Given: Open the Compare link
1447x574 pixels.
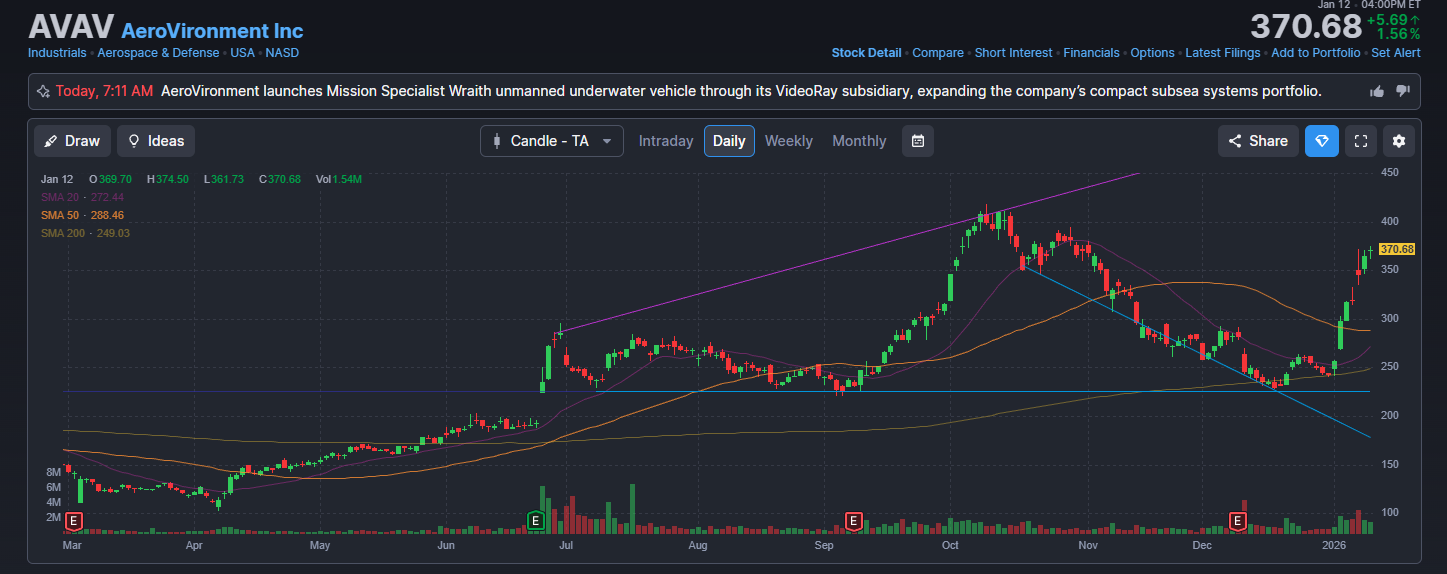Looking at the screenshot, I should tap(938, 53).
